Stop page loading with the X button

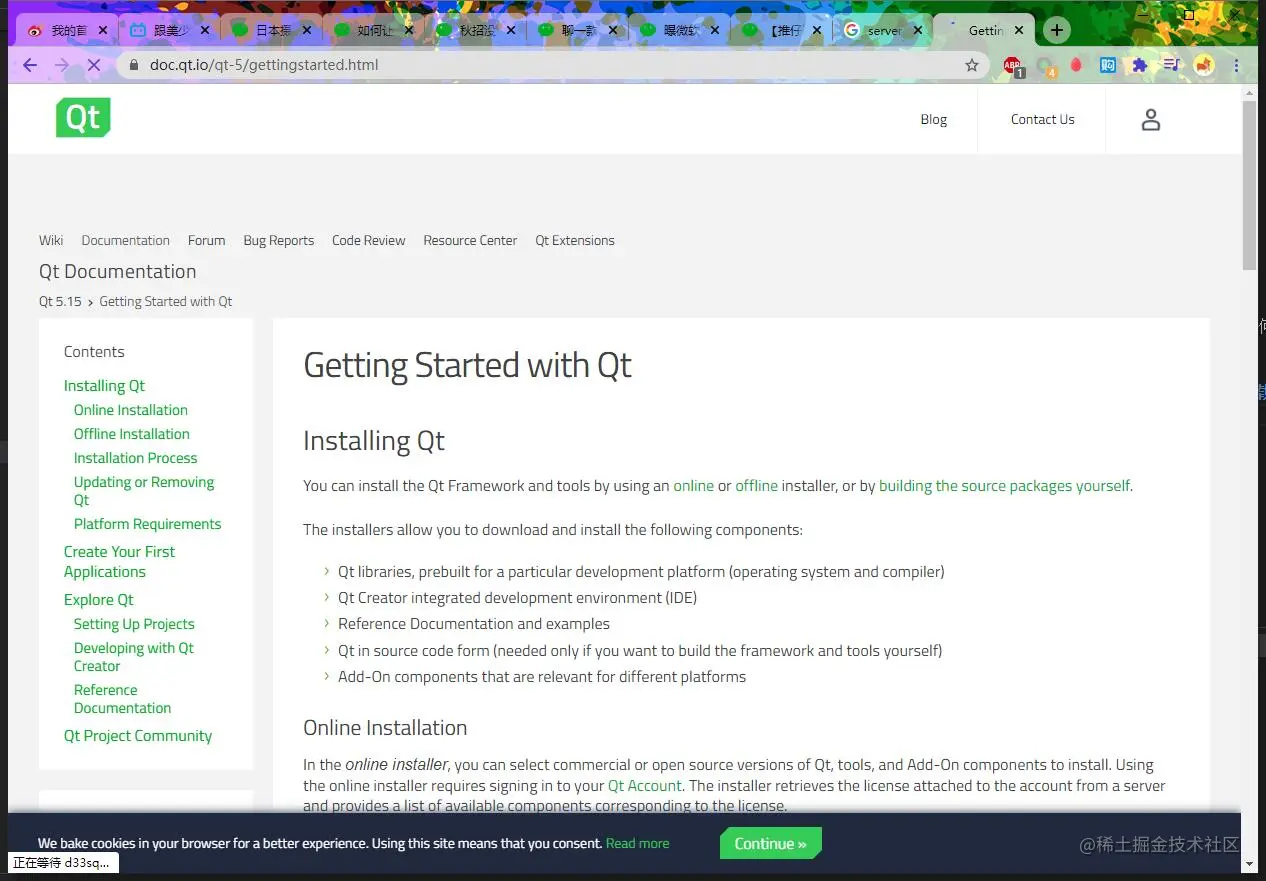tap(94, 65)
